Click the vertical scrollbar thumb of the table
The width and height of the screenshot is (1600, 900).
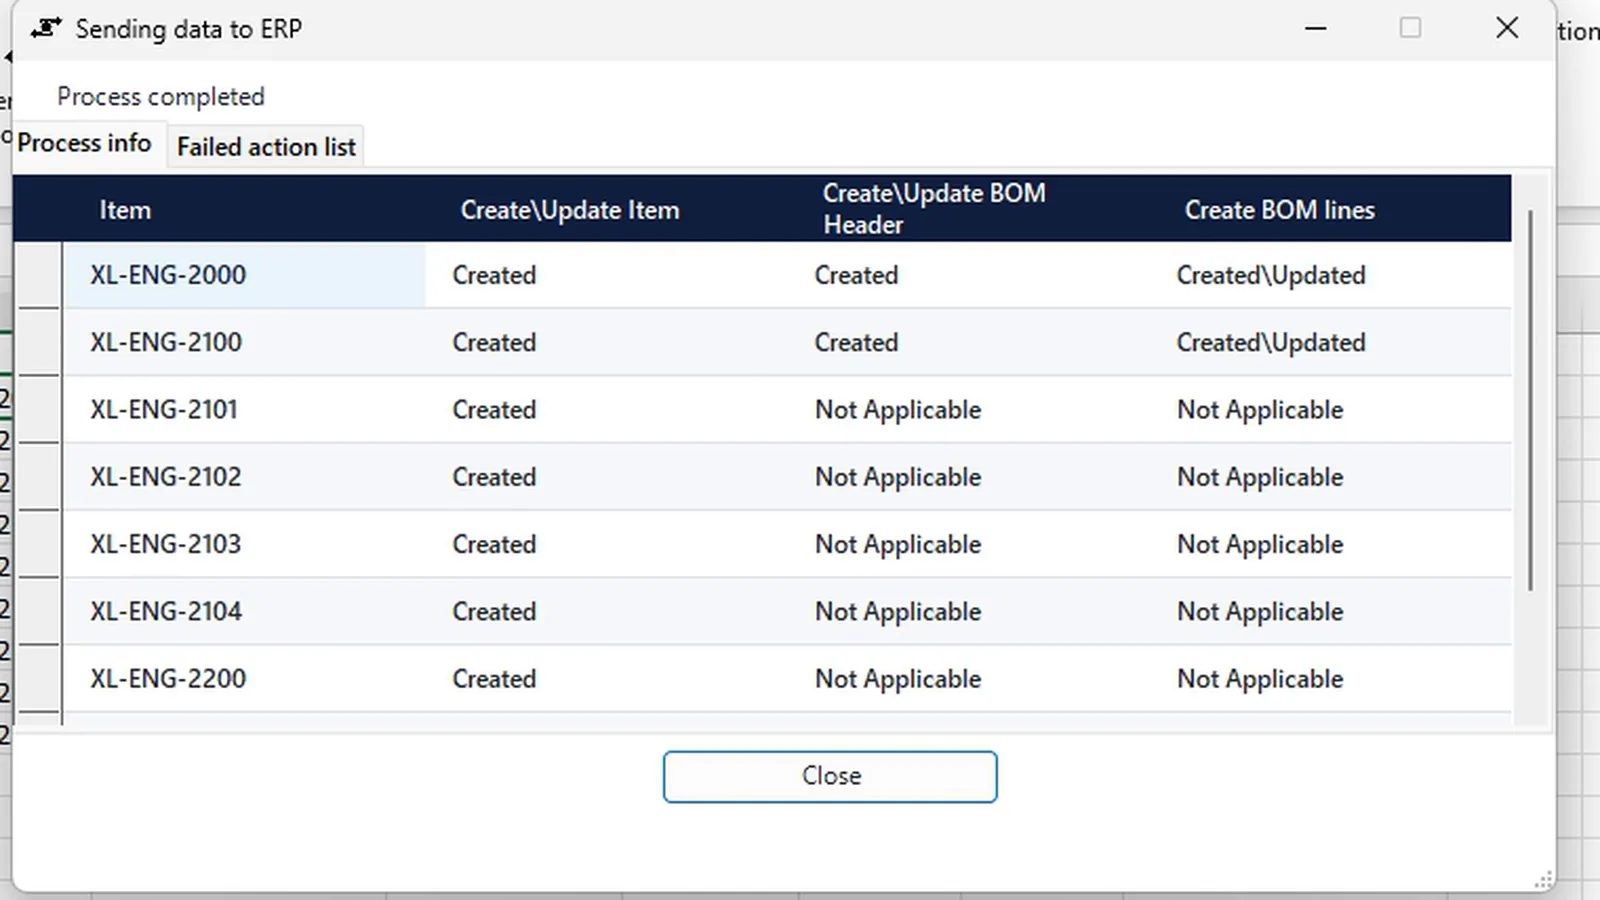1530,400
